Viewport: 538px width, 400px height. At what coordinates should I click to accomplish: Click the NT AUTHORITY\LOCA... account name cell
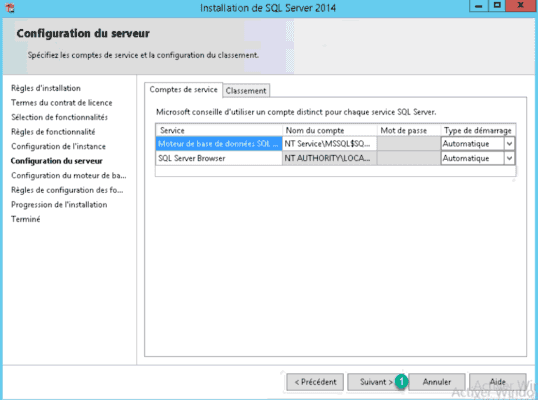point(329,158)
